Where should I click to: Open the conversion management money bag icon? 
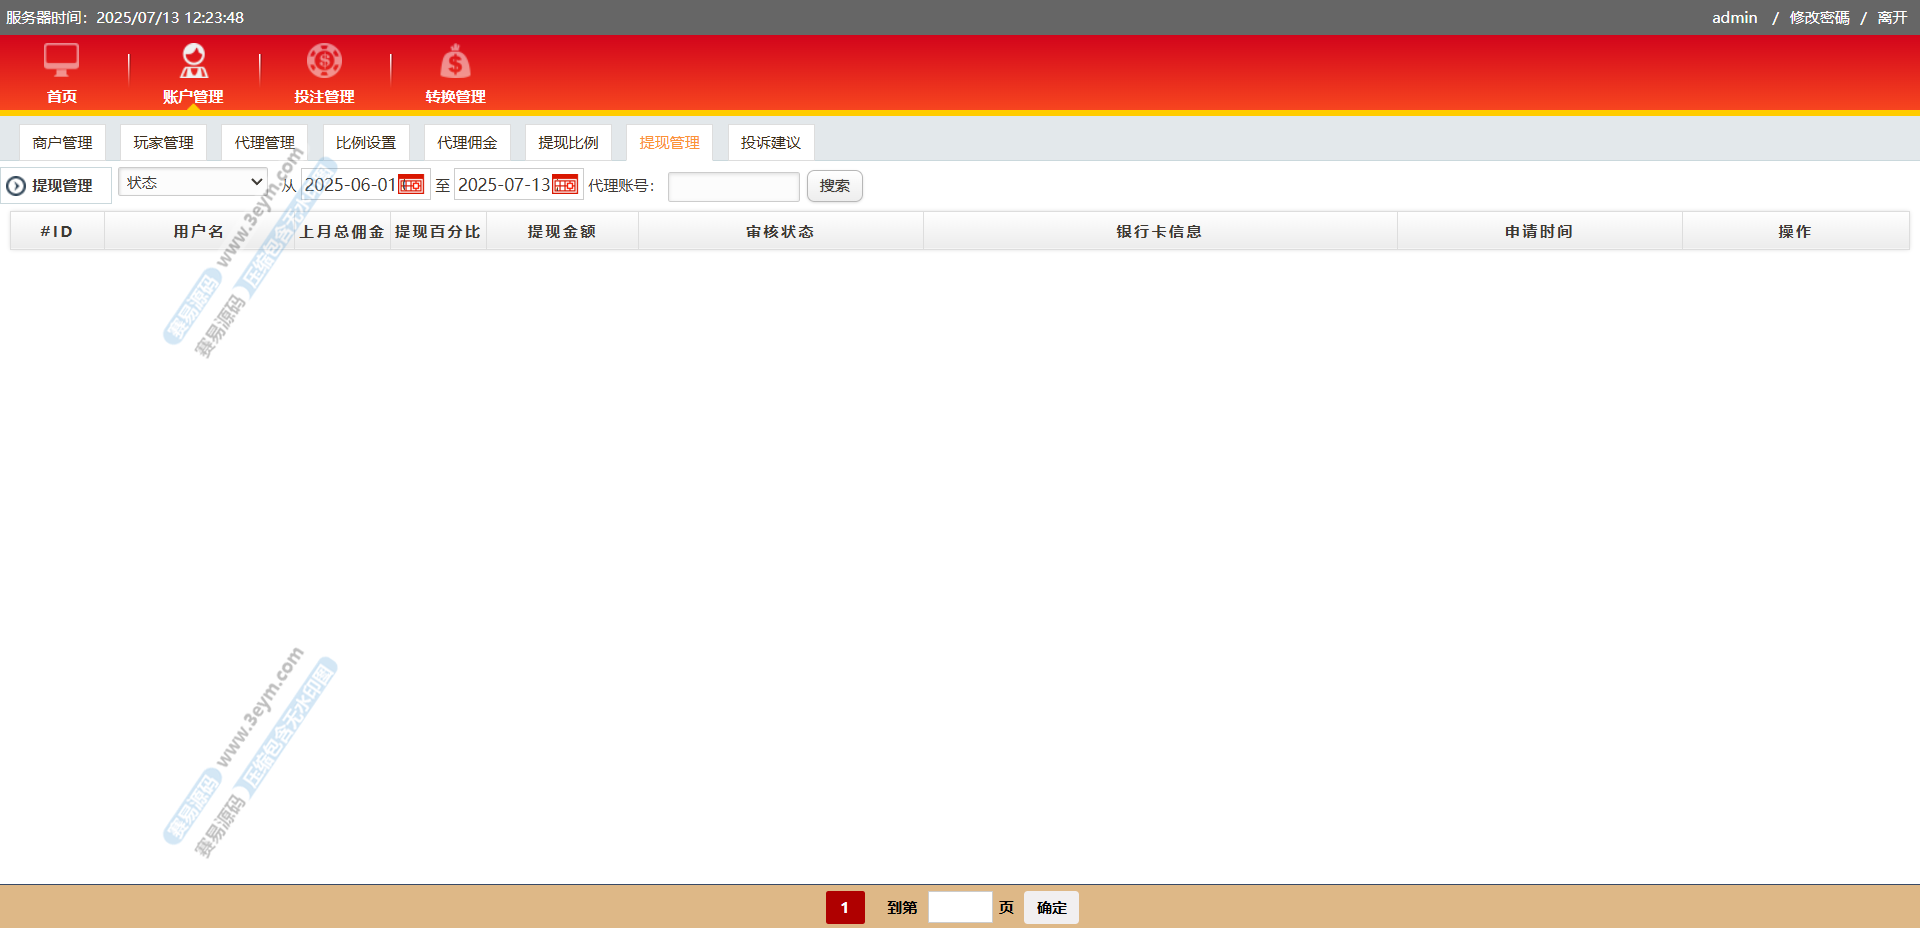coord(455,62)
